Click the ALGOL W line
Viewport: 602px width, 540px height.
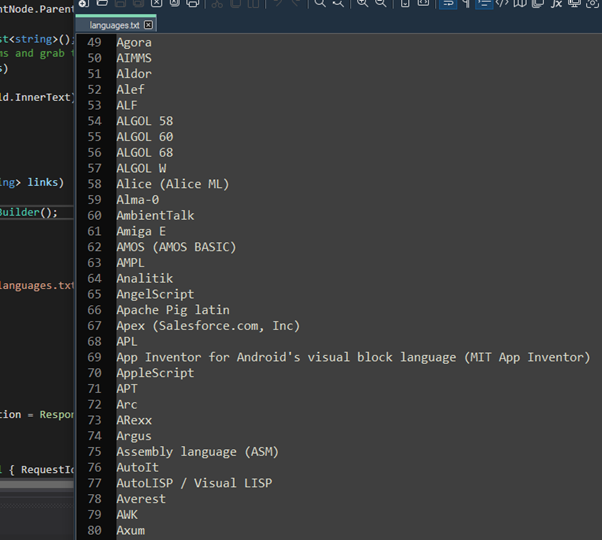[x=141, y=168]
